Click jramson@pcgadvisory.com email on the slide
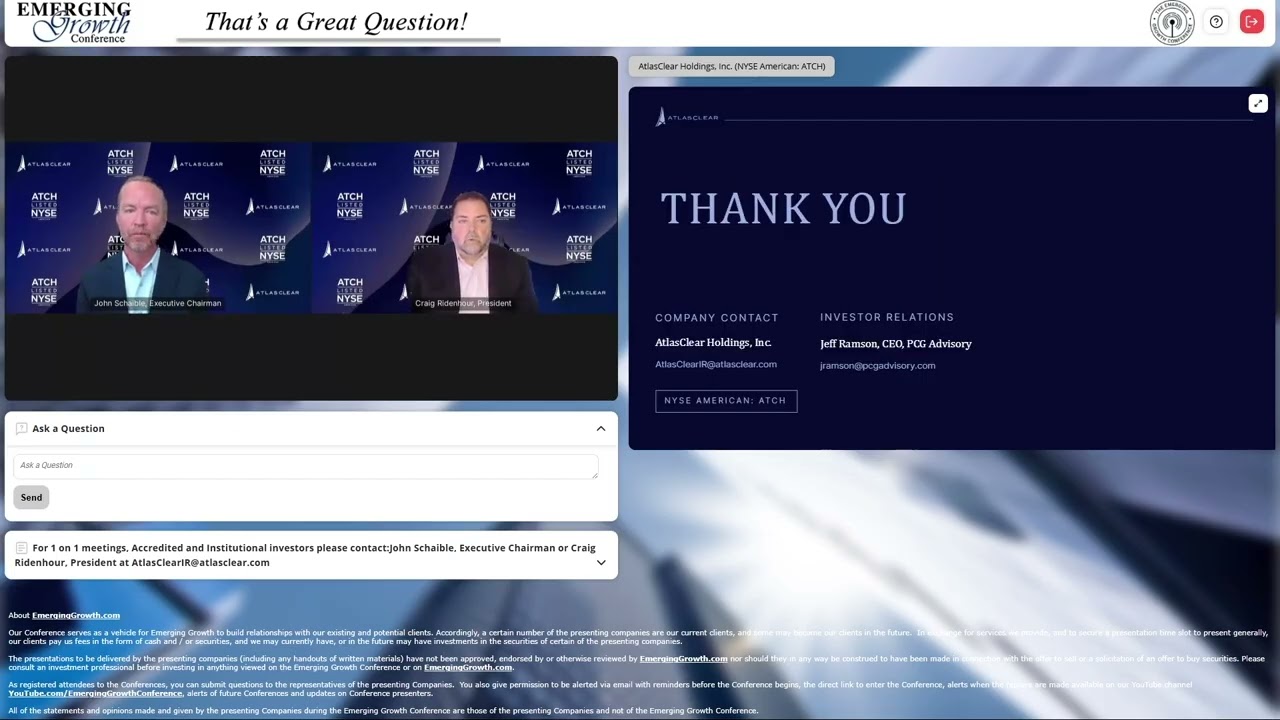This screenshot has height=720, width=1280. point(878,366)
